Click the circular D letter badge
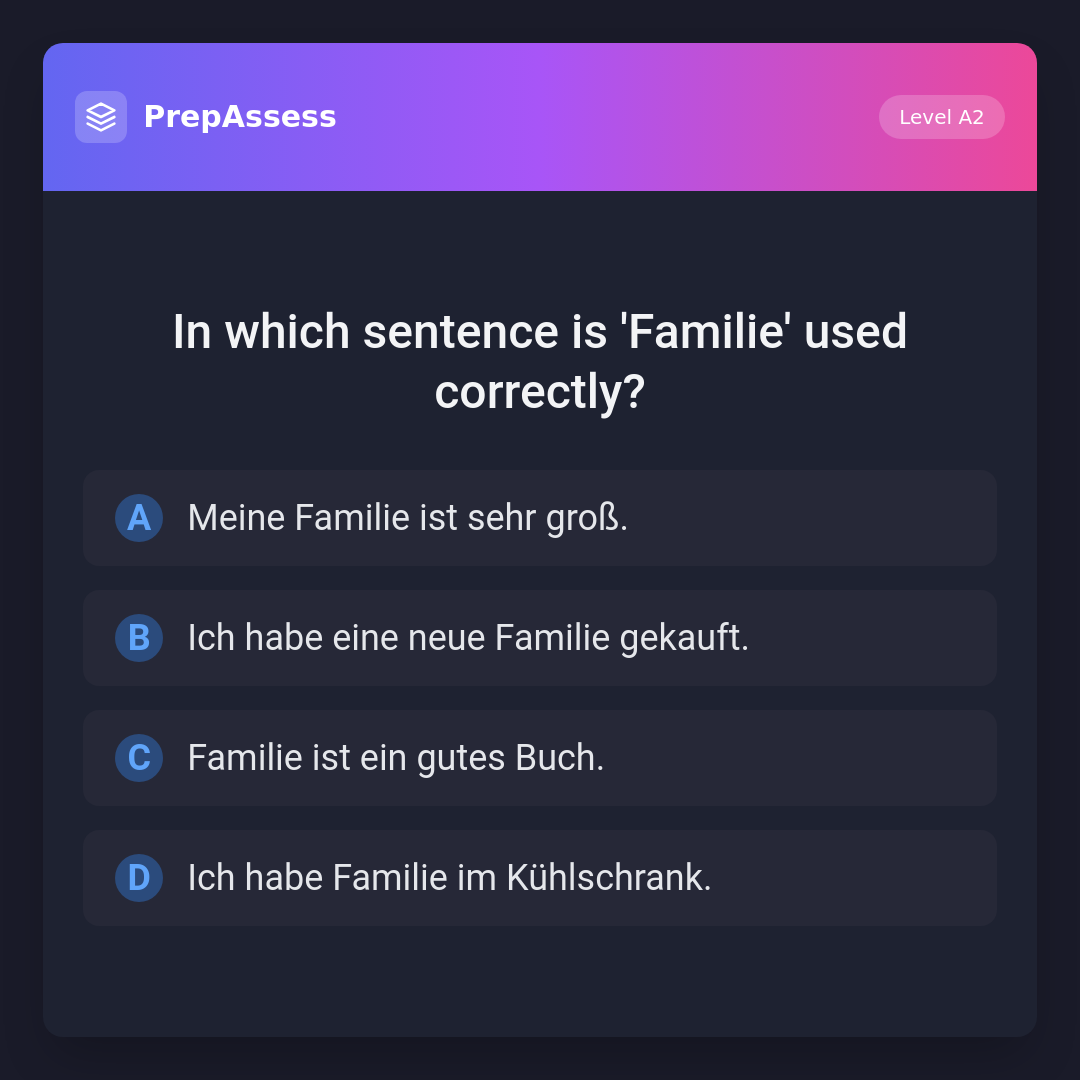The height and width of the screenshot is (1080, 1080). pyautogui.click(x=139, y=878)
